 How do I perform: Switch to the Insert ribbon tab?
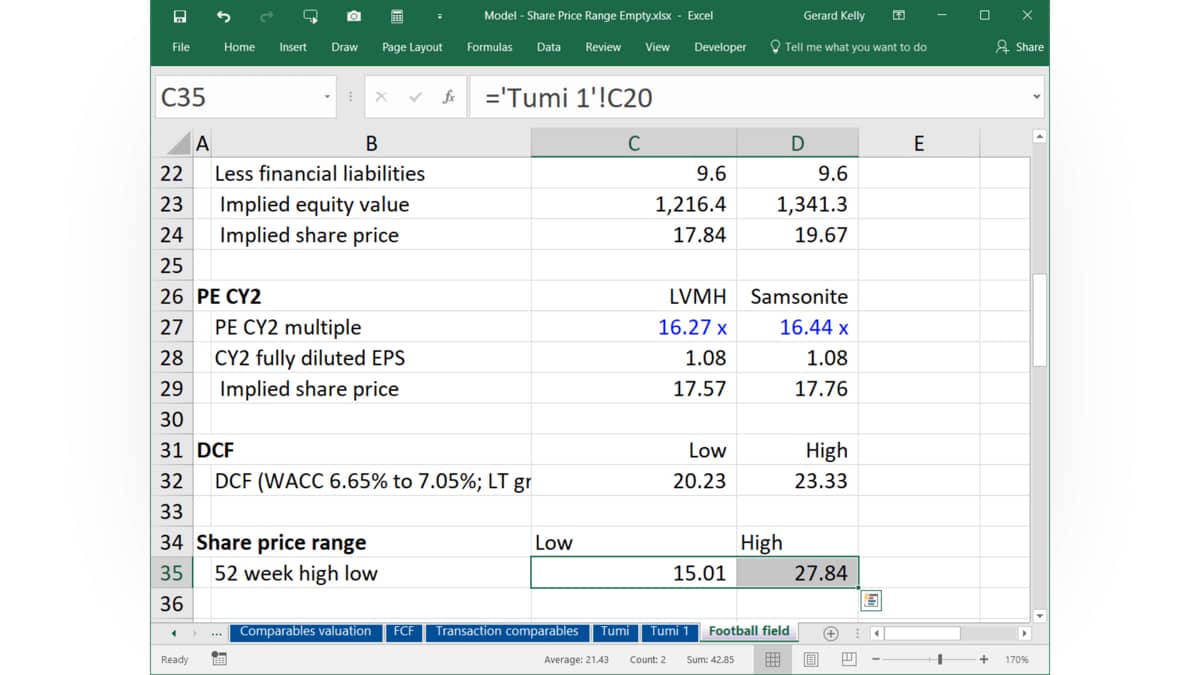(x=293, y=47)
